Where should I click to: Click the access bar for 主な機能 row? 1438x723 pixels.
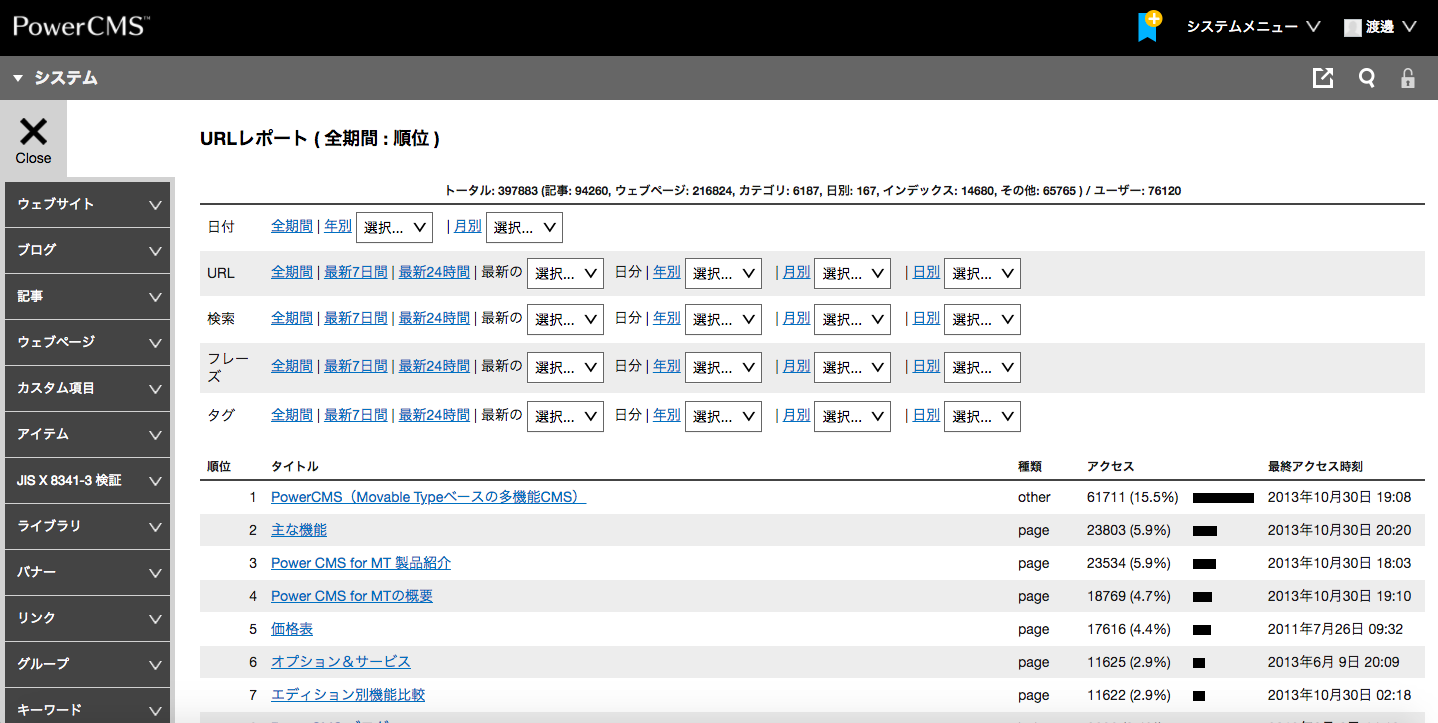pyautogui.click(x=1205, y=530)
